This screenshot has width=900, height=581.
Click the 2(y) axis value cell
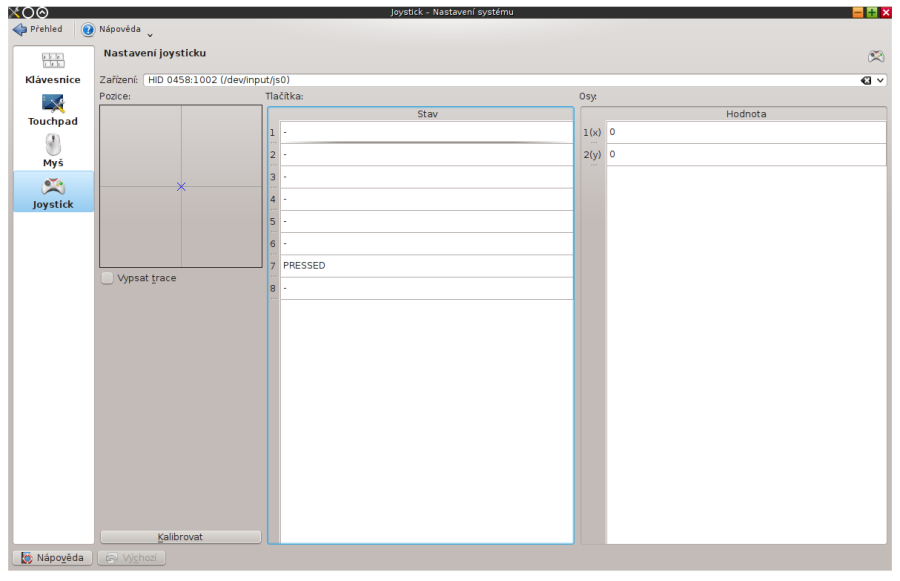pyautogui.click(x=746, y=154)
